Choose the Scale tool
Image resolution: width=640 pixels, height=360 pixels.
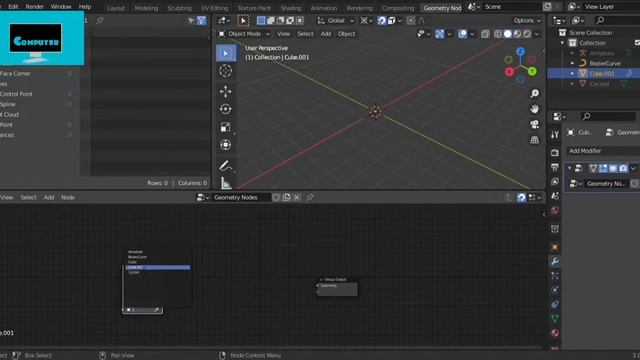tap(226, 127)
